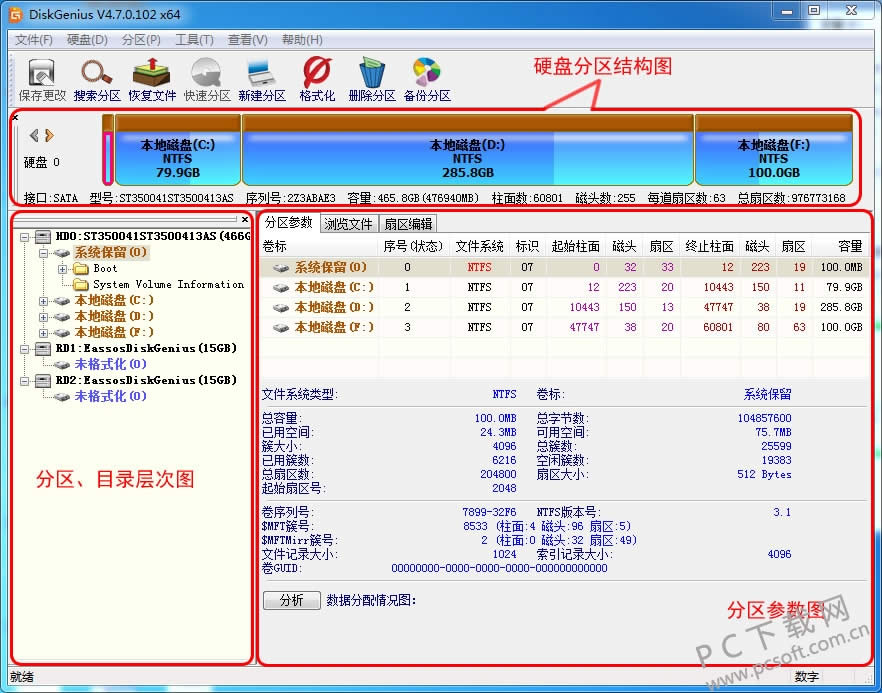Click the DiskGenius title bar app icon
This screenshot has width=882, height=693.
click(16, 14)
